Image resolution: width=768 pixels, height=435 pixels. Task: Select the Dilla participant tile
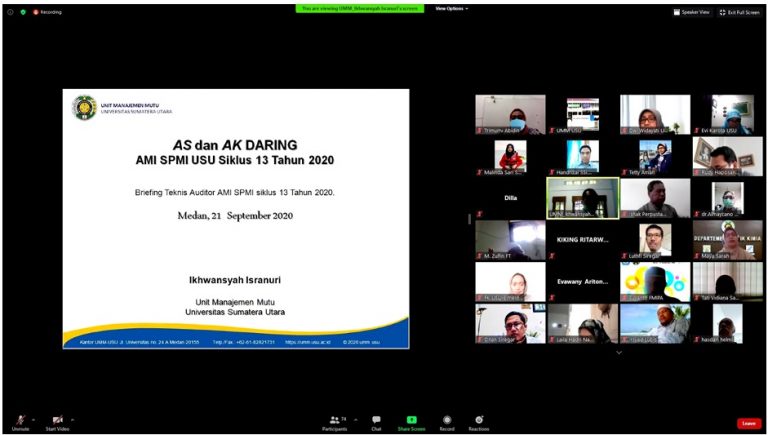coord(510,198)
